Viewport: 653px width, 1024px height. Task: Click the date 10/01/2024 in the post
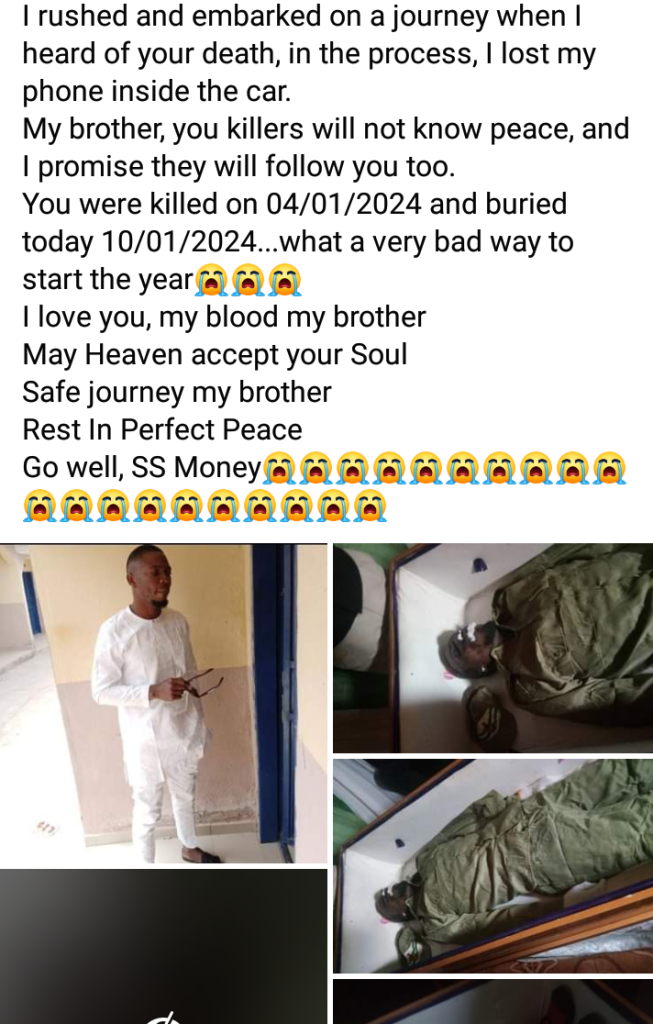[178, 242]
